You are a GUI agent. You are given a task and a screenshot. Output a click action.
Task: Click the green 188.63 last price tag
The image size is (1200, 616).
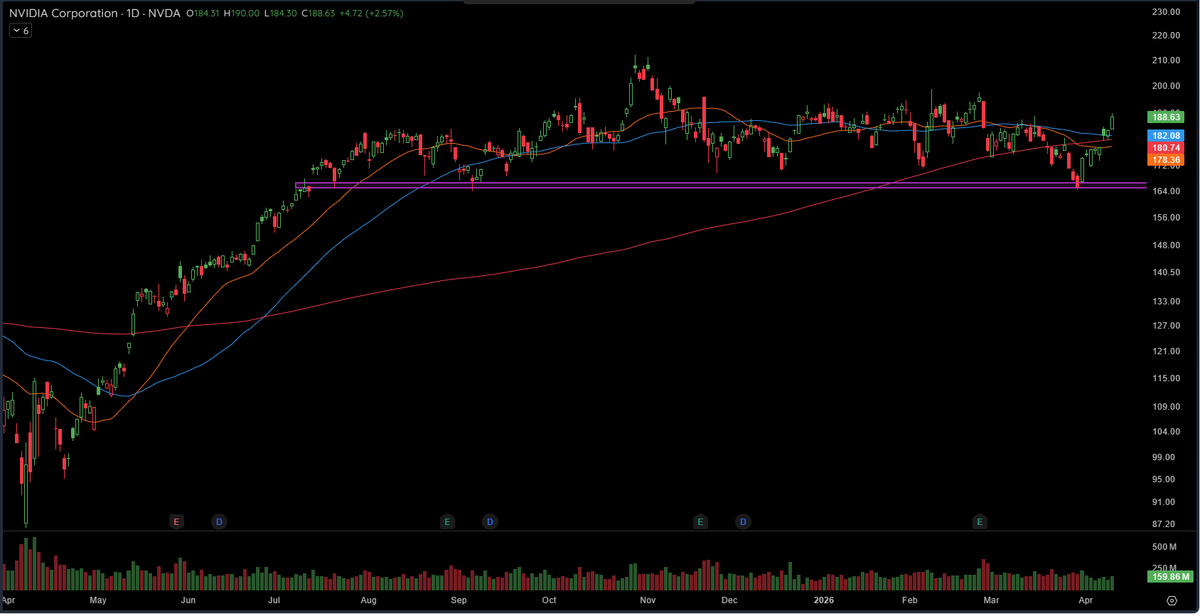click(x=1167, y=117)
